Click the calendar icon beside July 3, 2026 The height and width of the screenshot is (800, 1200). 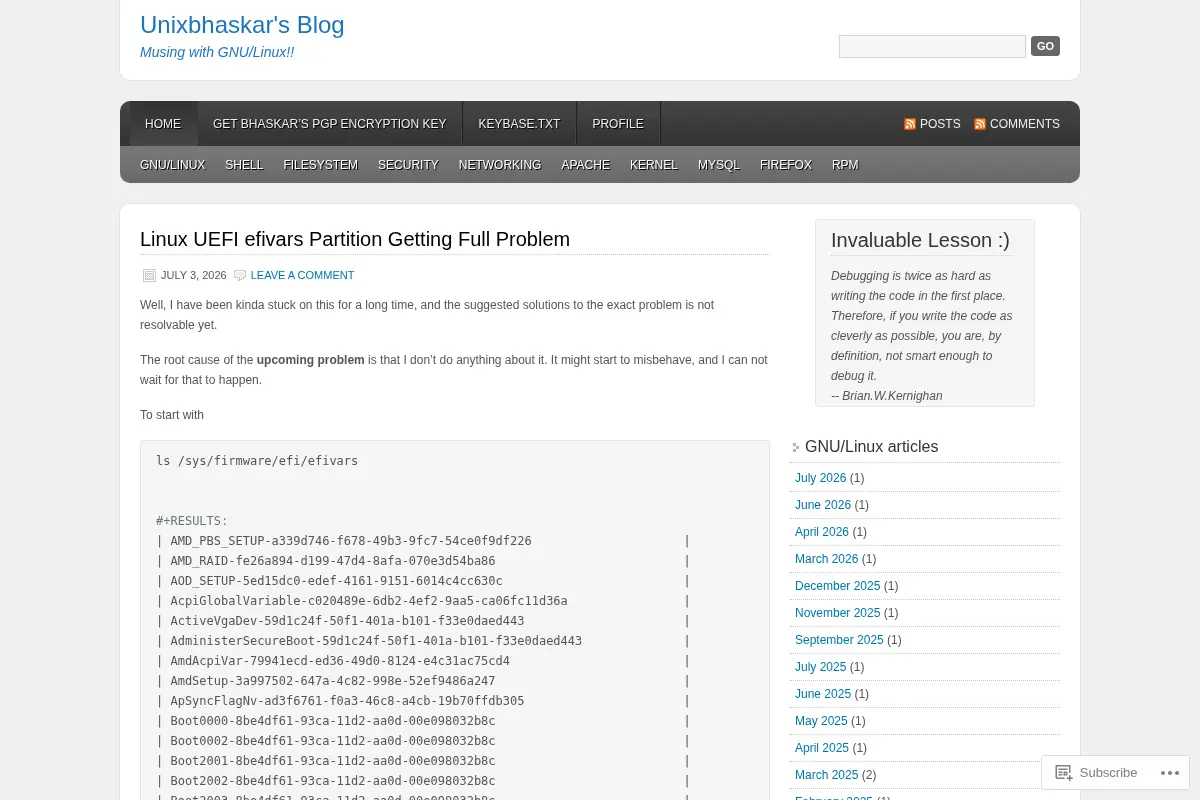149,275
